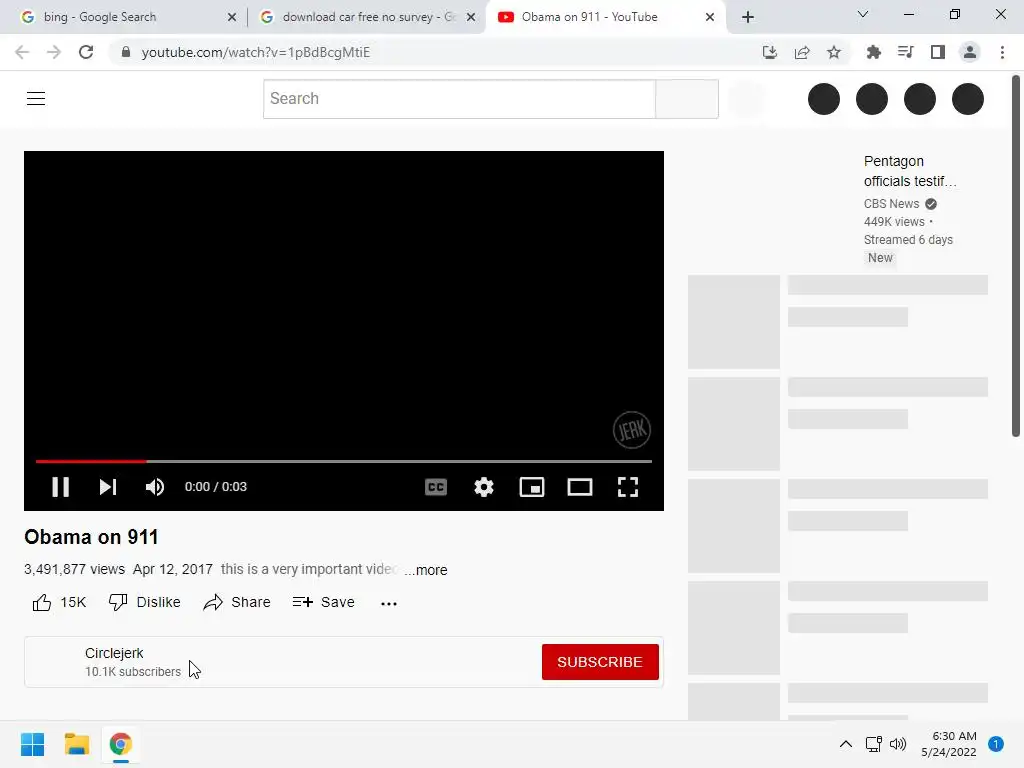Click the search submit button
The image size is (1024, 768).
click(687, 99)
